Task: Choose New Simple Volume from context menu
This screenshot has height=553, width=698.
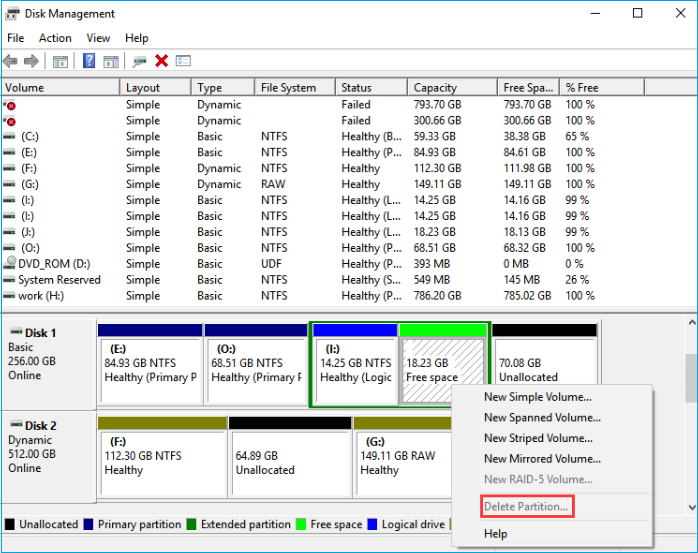Action: pyautogui.click(x=537, y=397)
